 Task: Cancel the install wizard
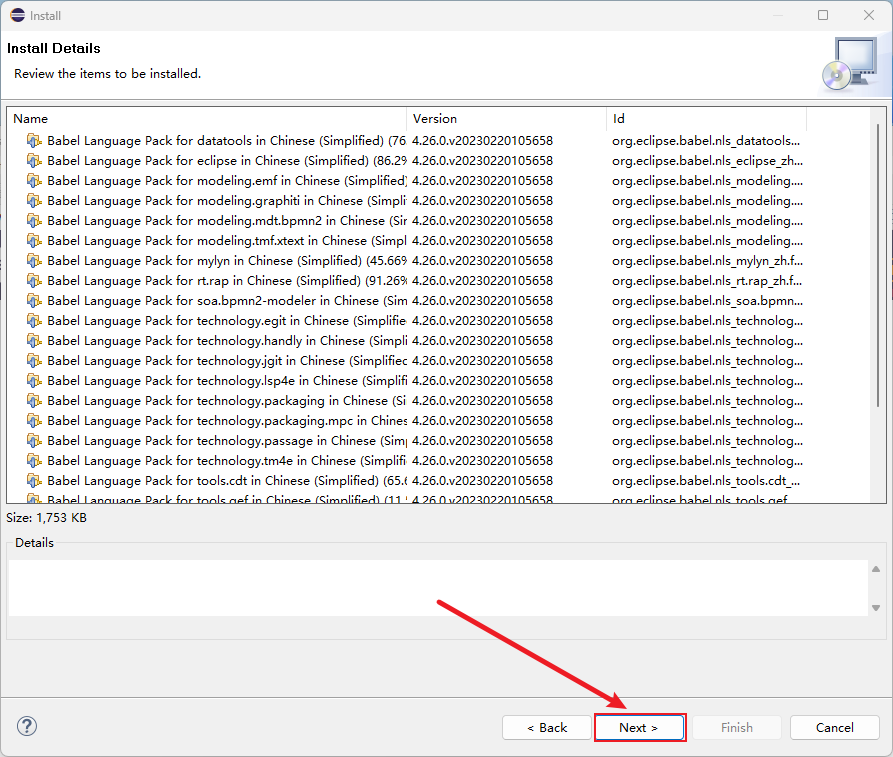pyautogui.click(x=834, y=727)
